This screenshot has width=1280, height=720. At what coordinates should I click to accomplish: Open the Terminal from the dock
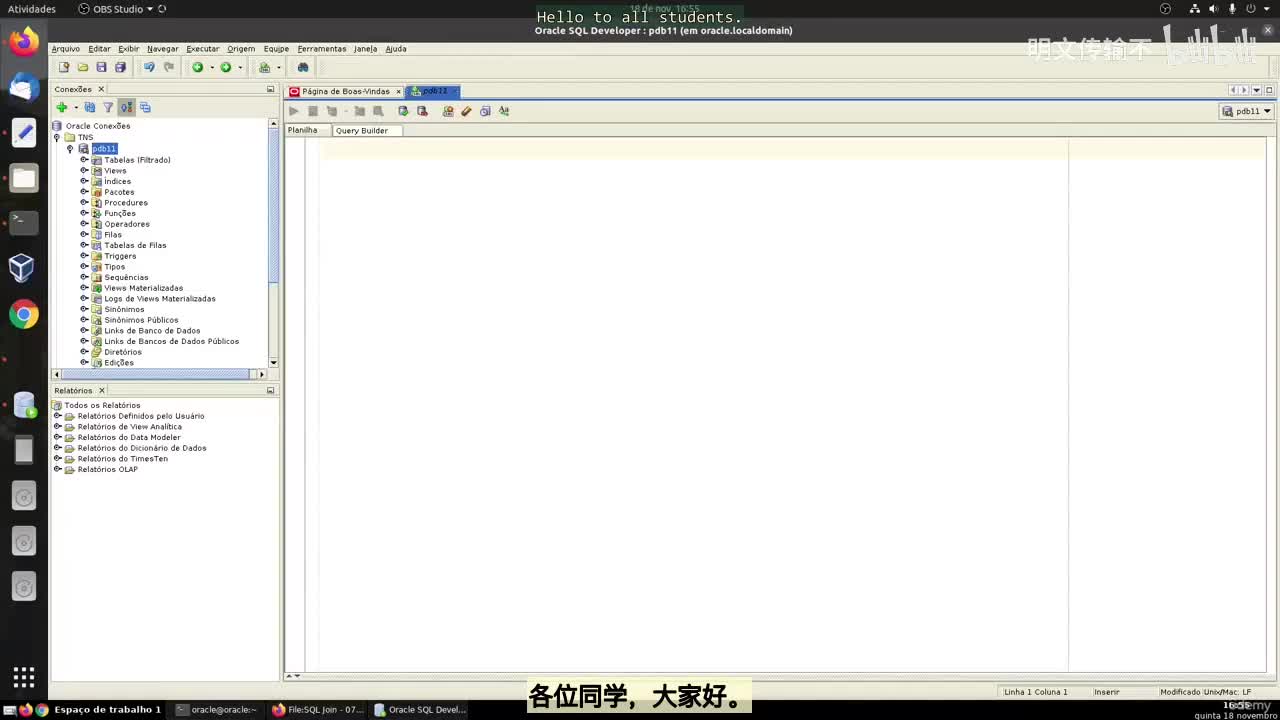(24, 222)
